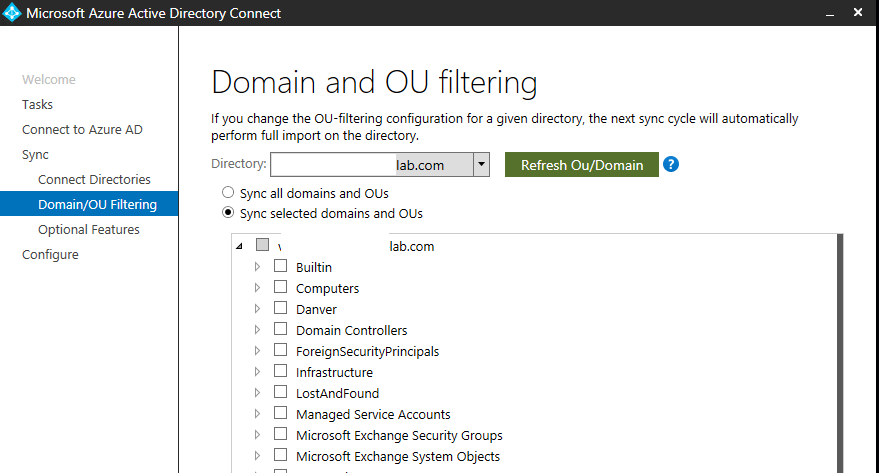
Task: Go to the Configure step
Action: (x=50, y=254)
